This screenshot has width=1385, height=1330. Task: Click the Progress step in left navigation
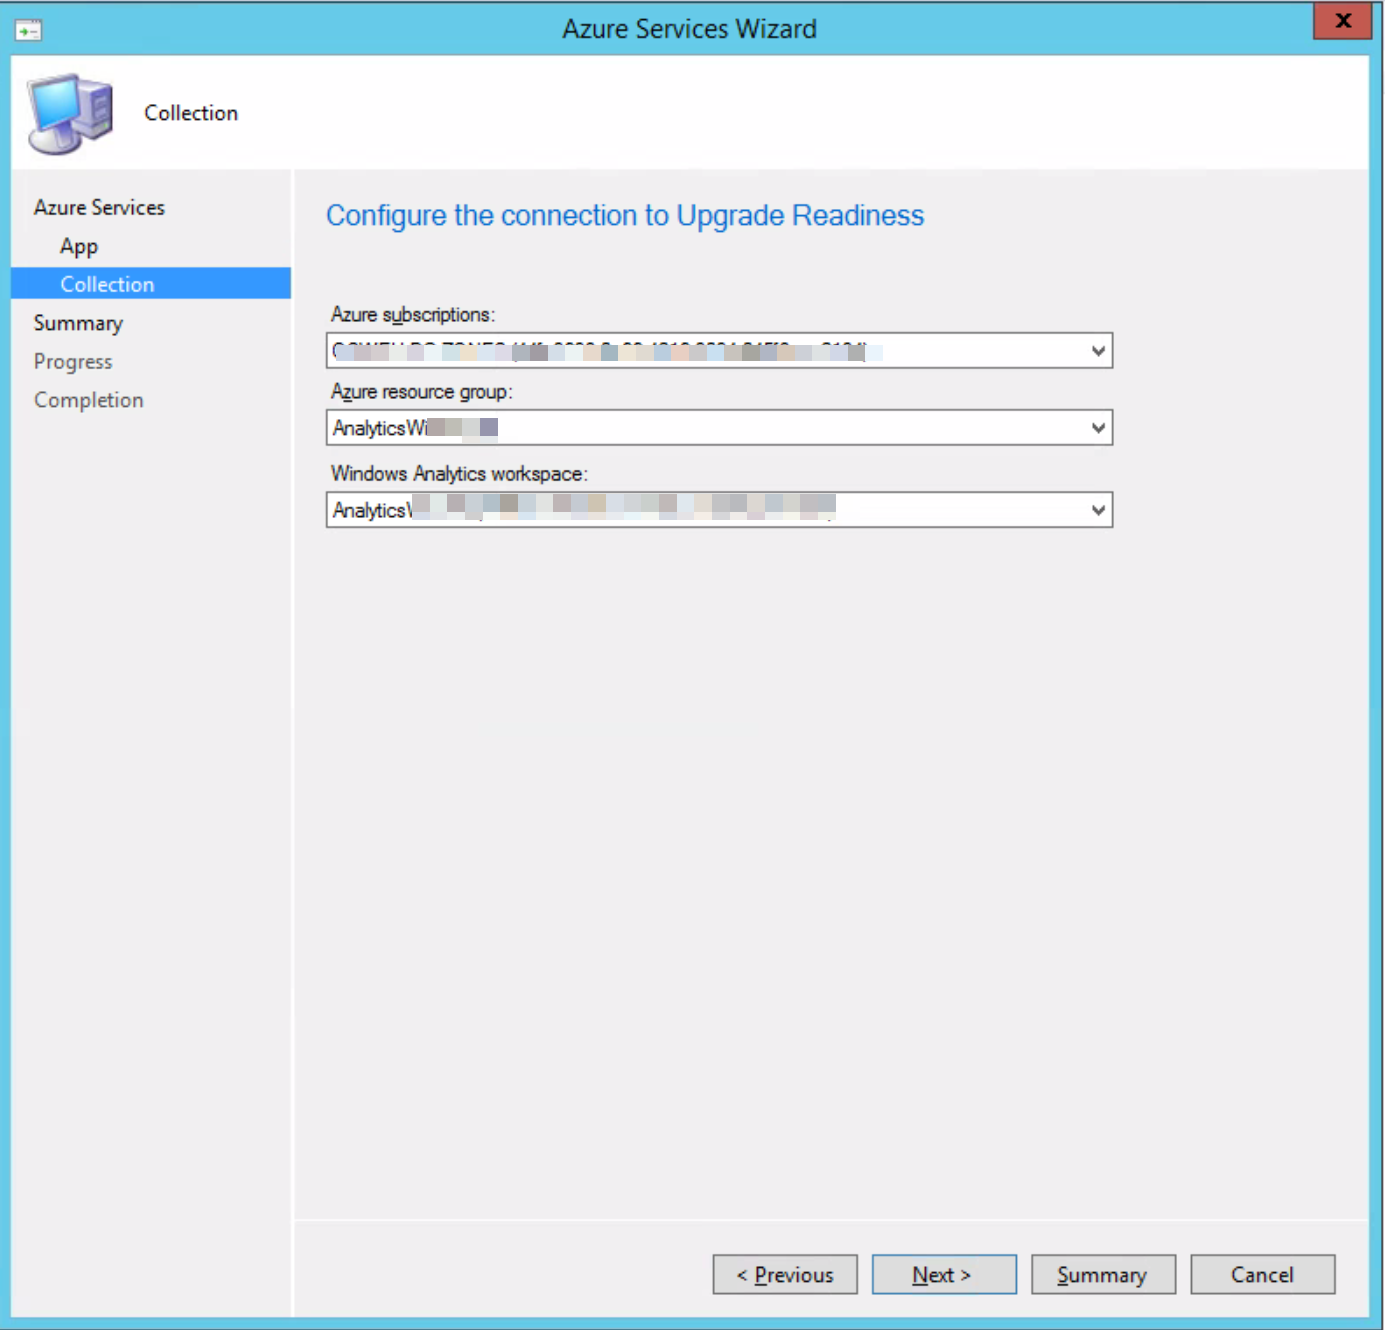point(73,361)
